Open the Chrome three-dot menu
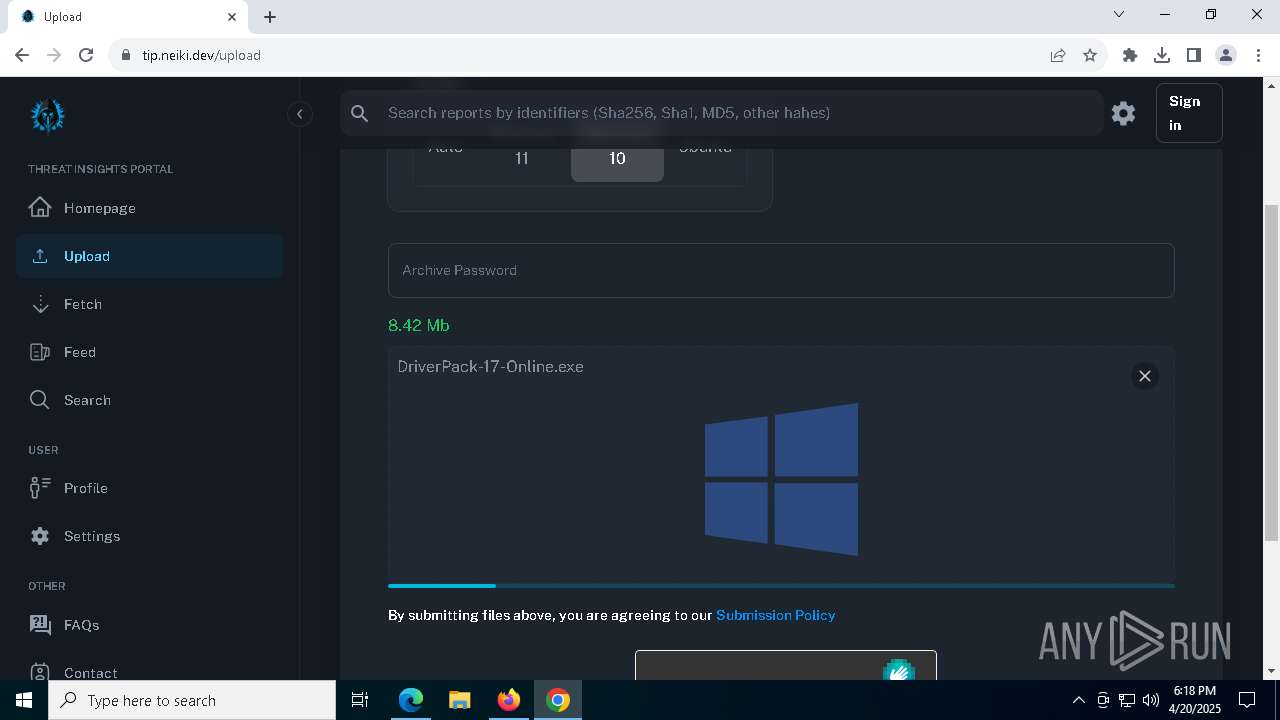 point(1258,55)
